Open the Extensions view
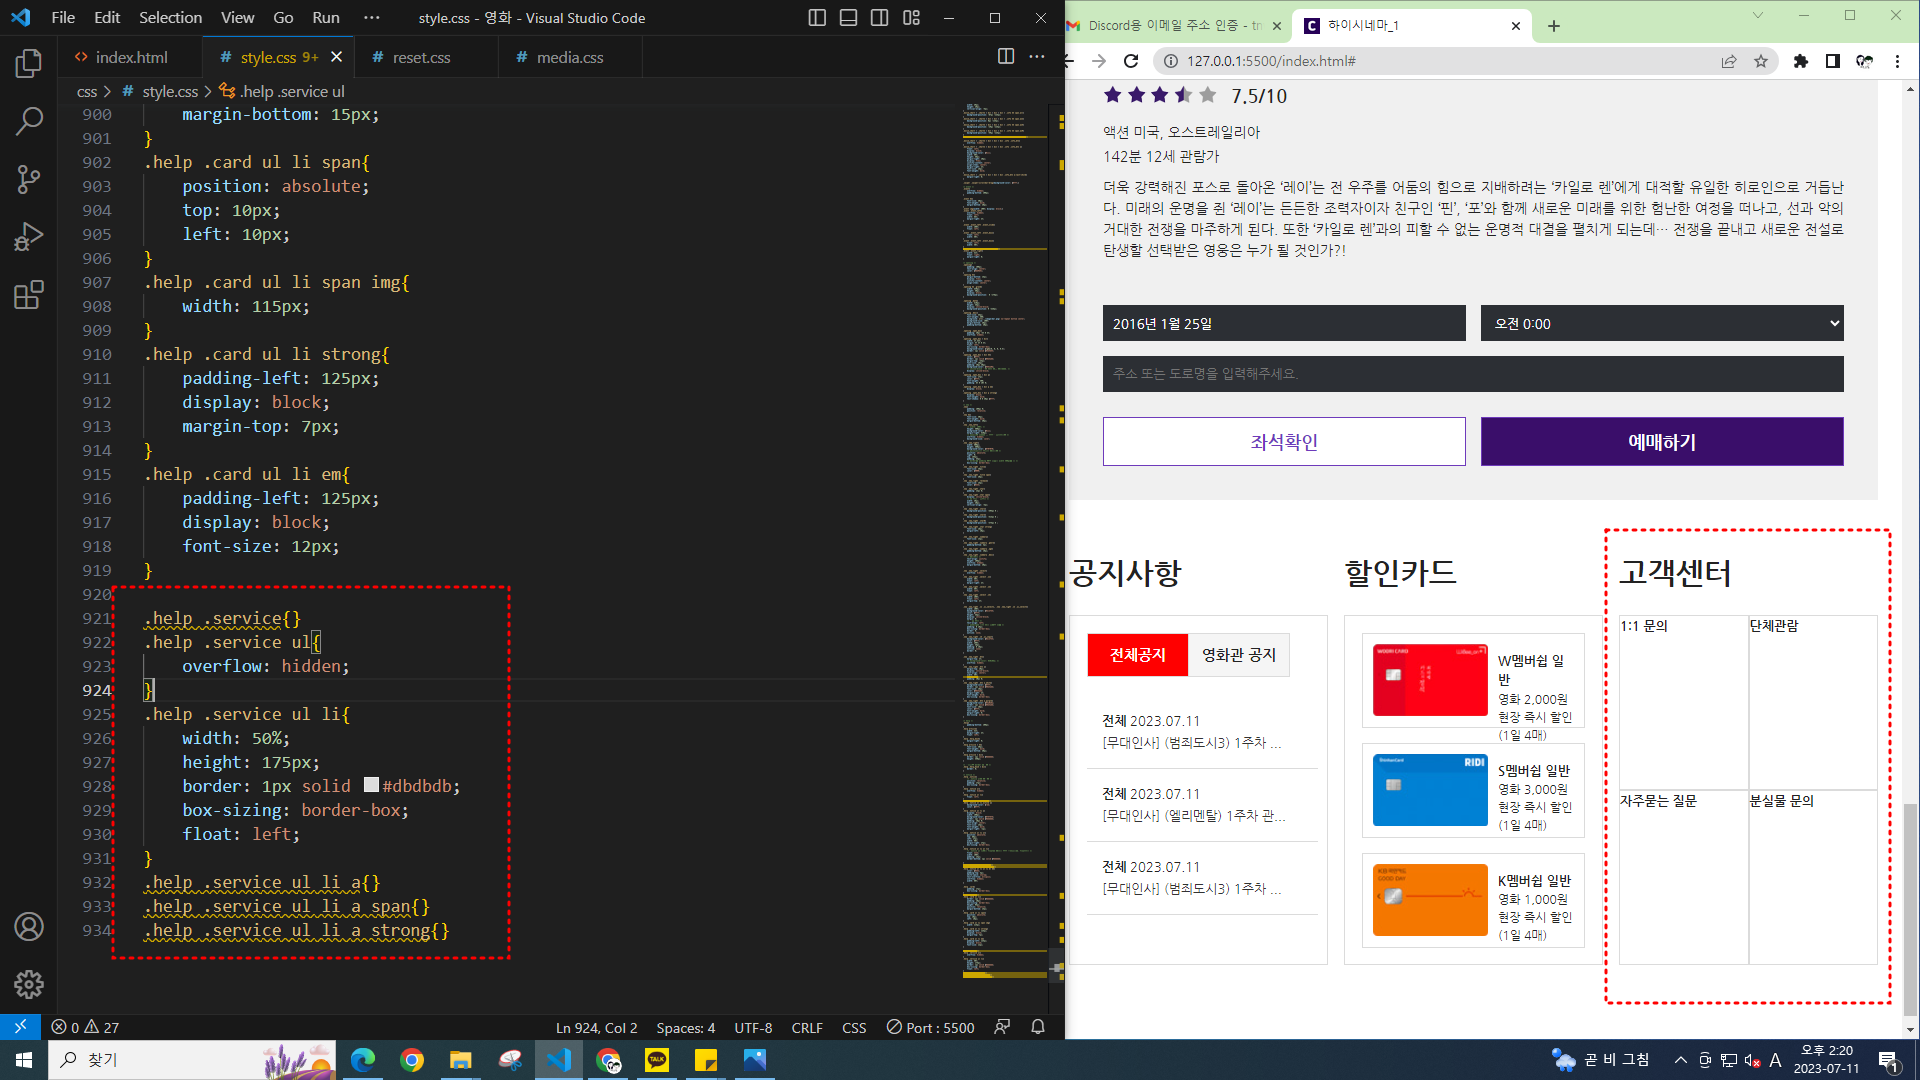This screenshot has height=1080, width=1920. click(x=29, y=295)
